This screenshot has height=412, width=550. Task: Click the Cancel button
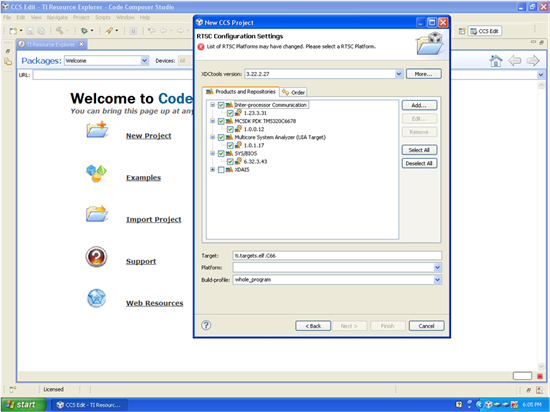pos(427,326)
